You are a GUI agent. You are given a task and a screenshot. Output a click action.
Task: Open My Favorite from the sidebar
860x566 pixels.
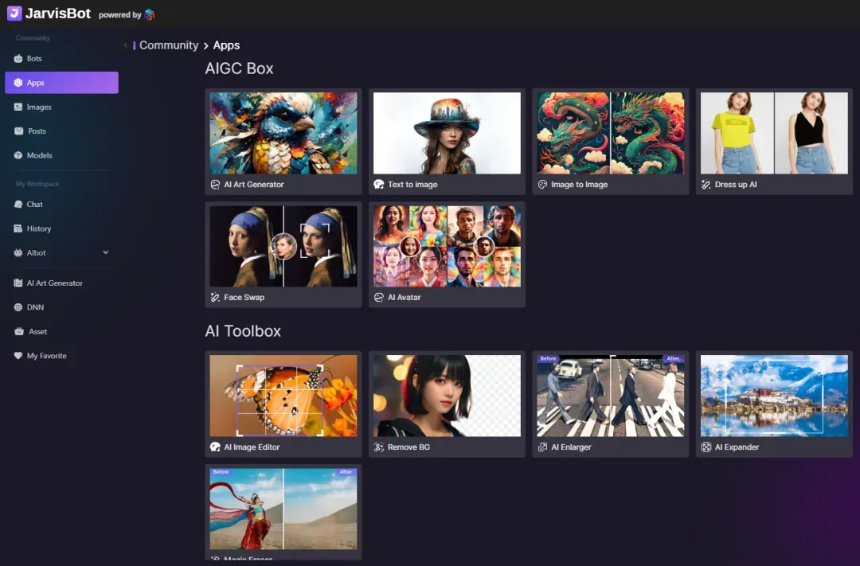[61, 355]
